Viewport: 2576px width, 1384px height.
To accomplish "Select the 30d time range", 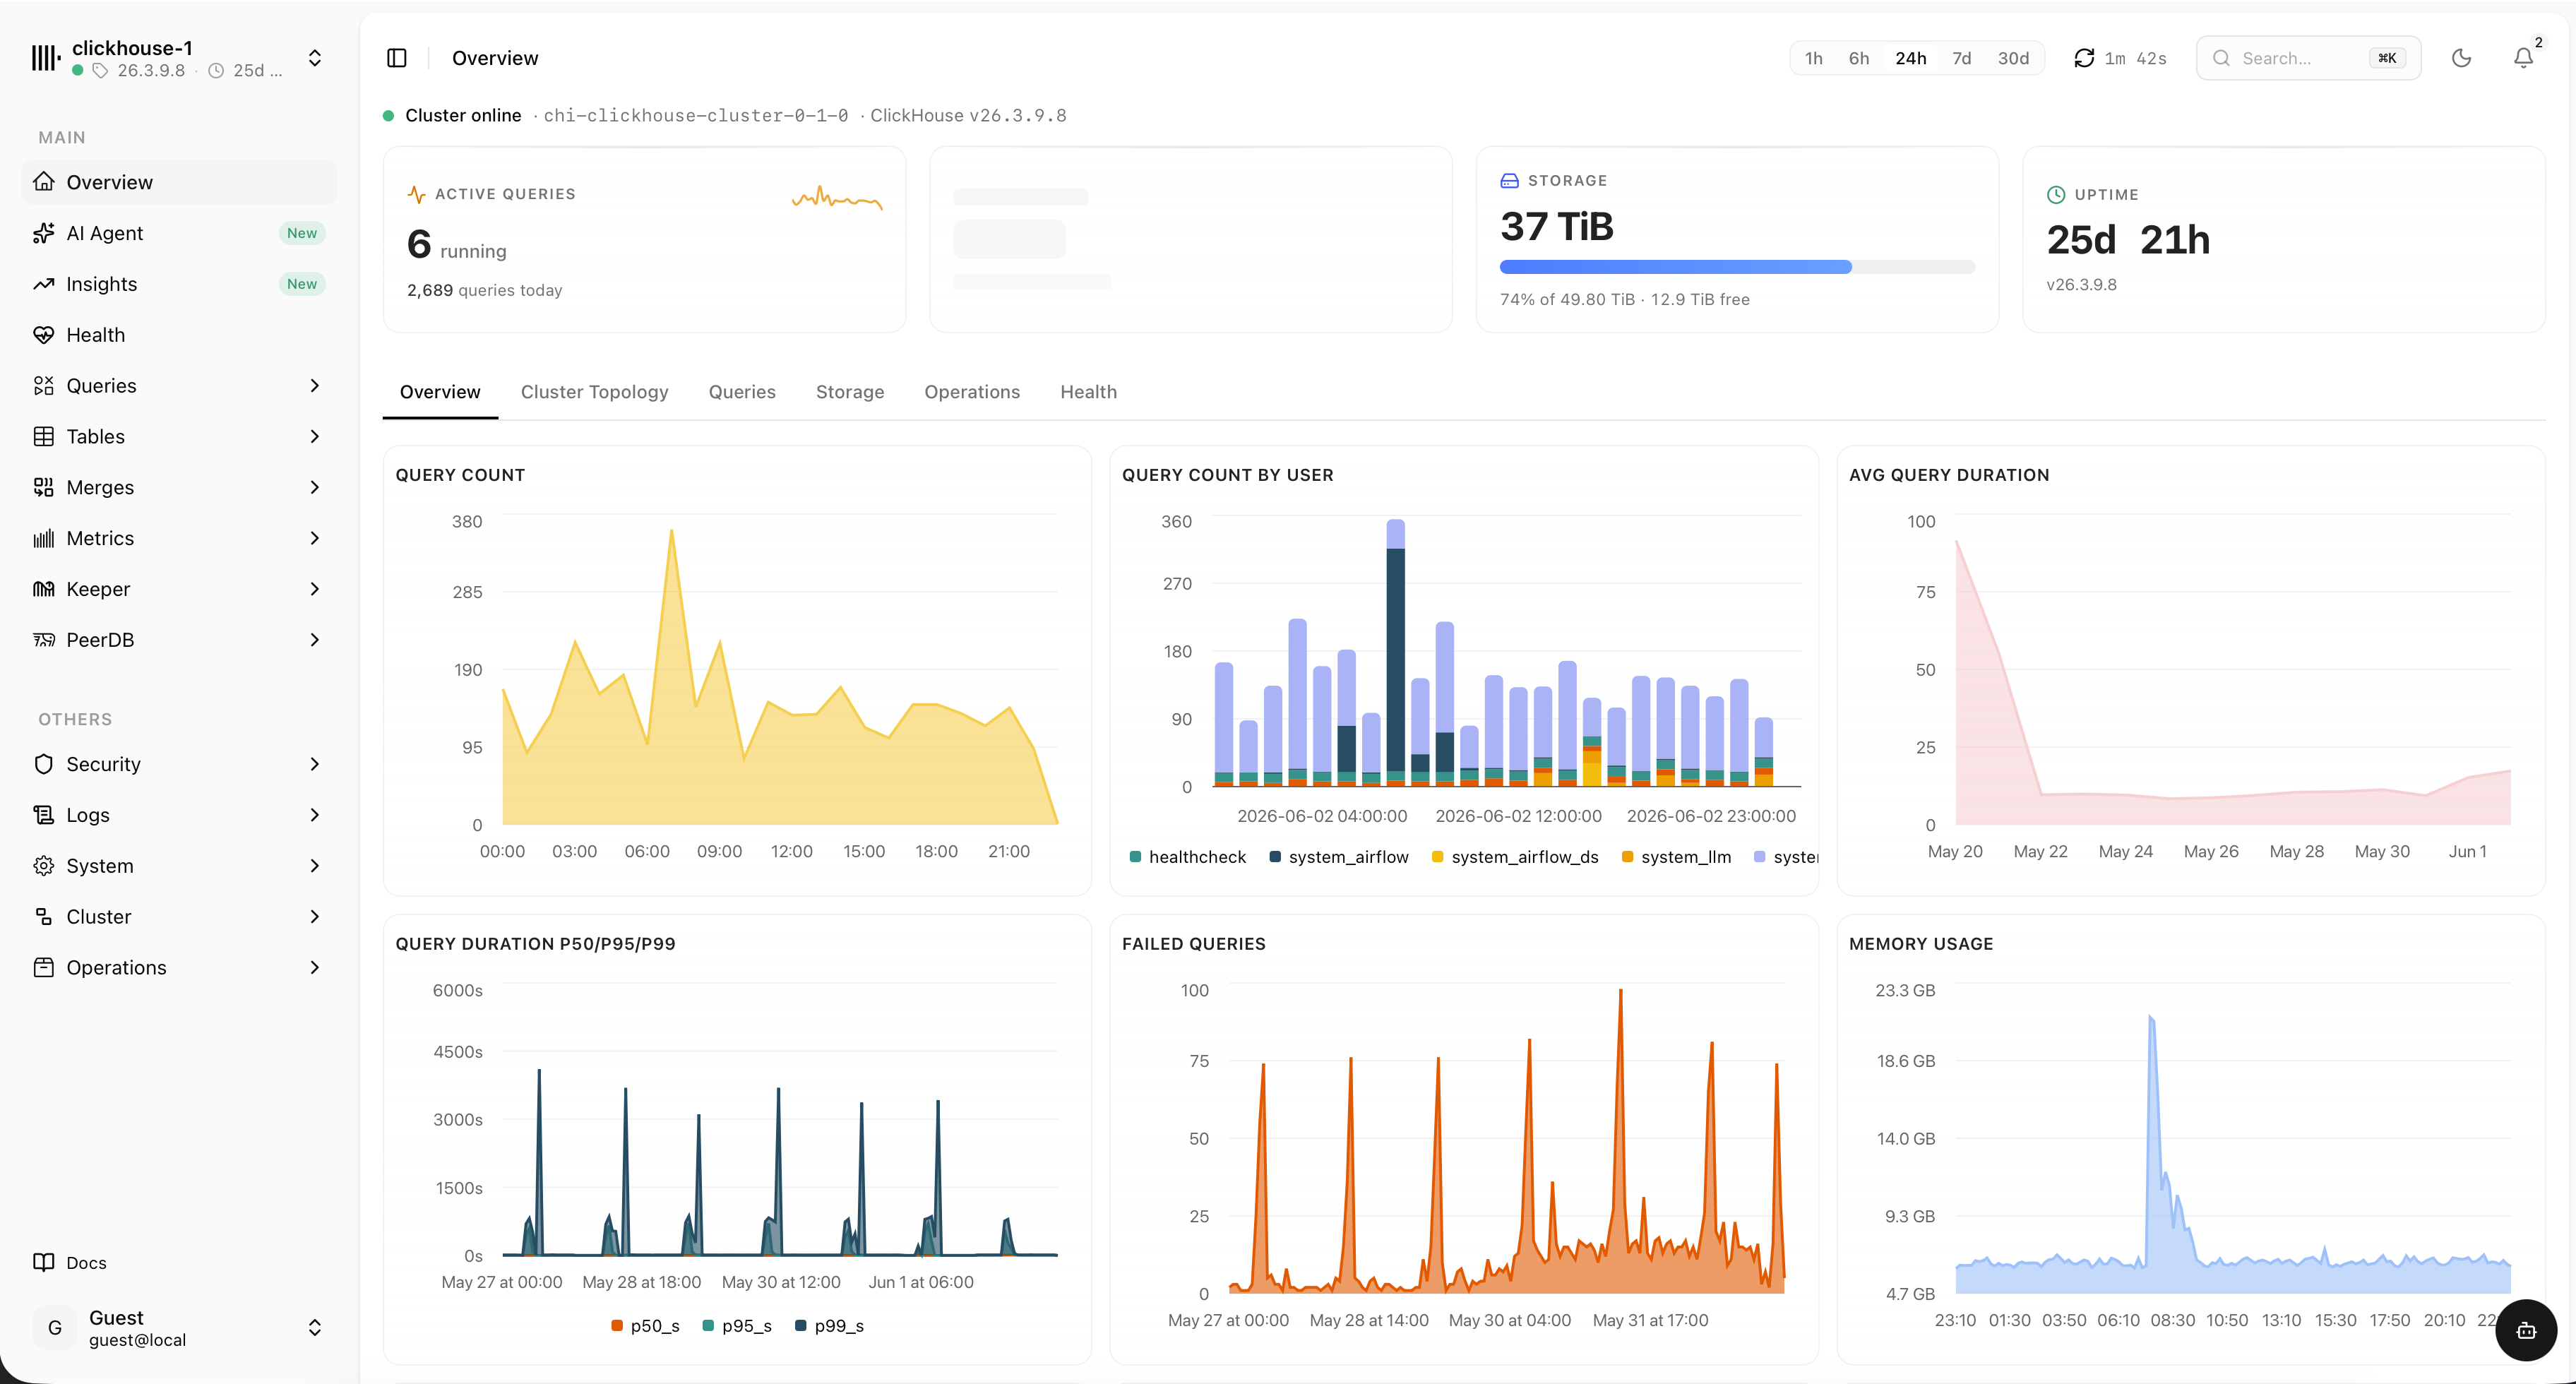I will coord(2013,58).
